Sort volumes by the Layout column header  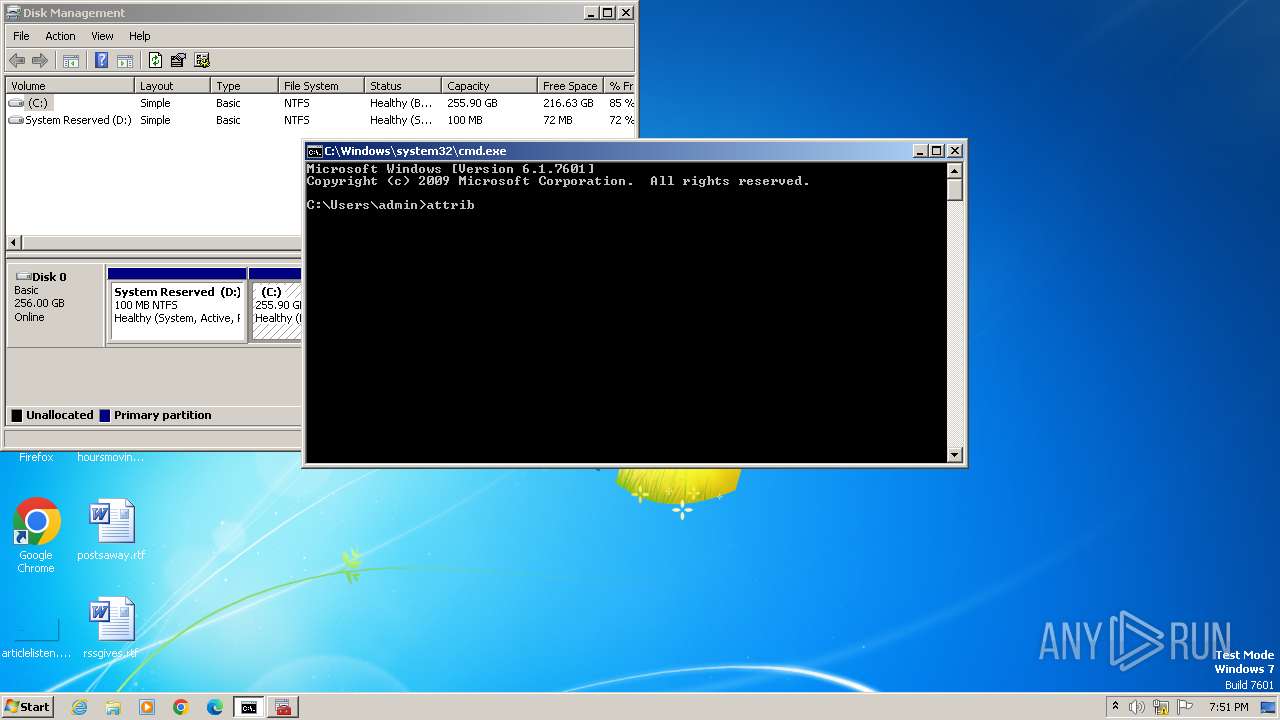click(172, 86)
